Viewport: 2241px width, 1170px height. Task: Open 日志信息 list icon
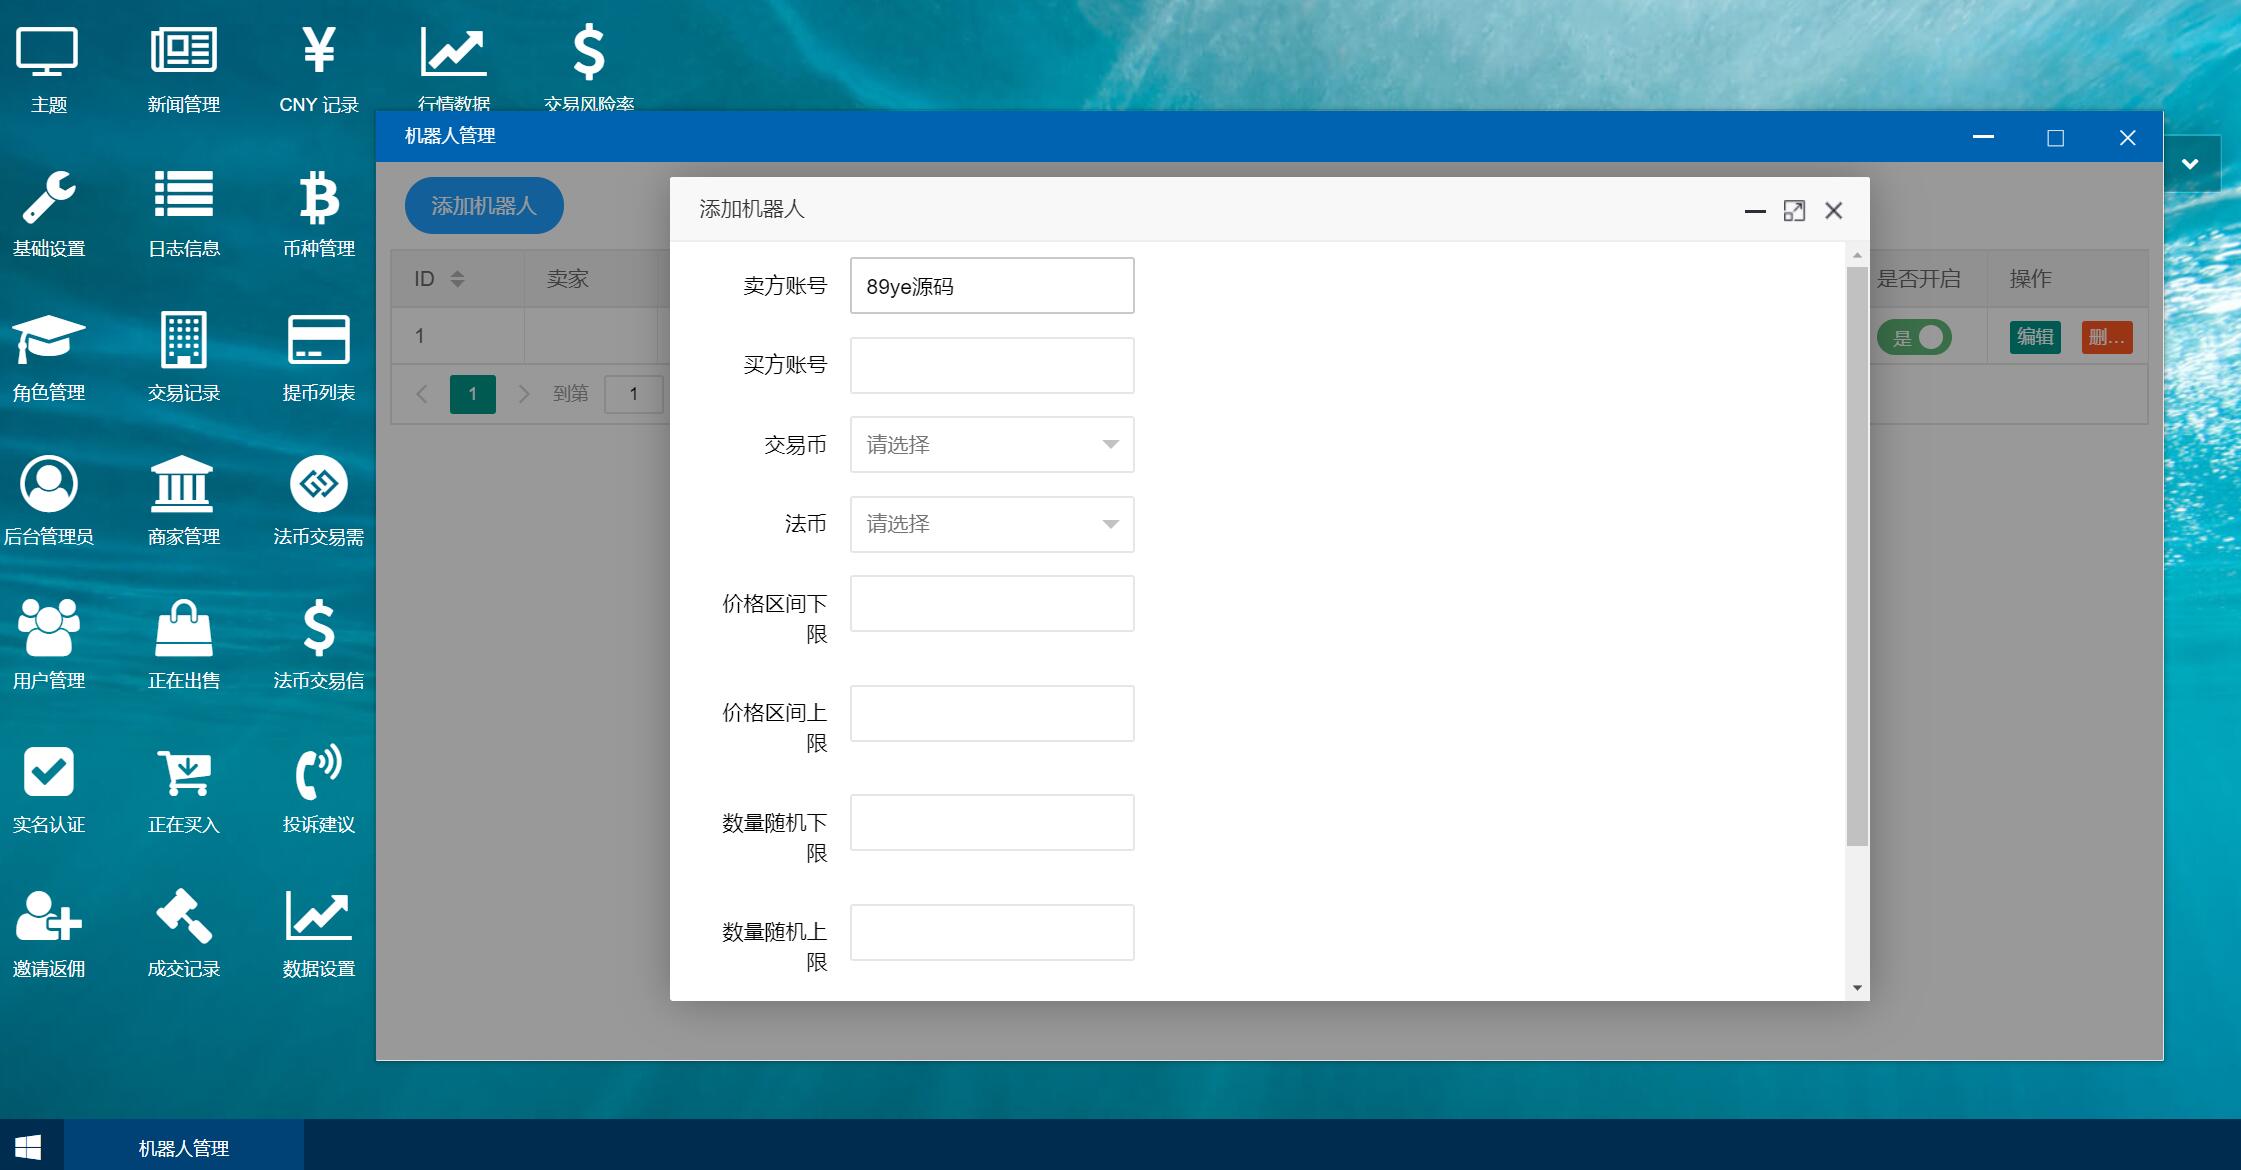point(184,196)
